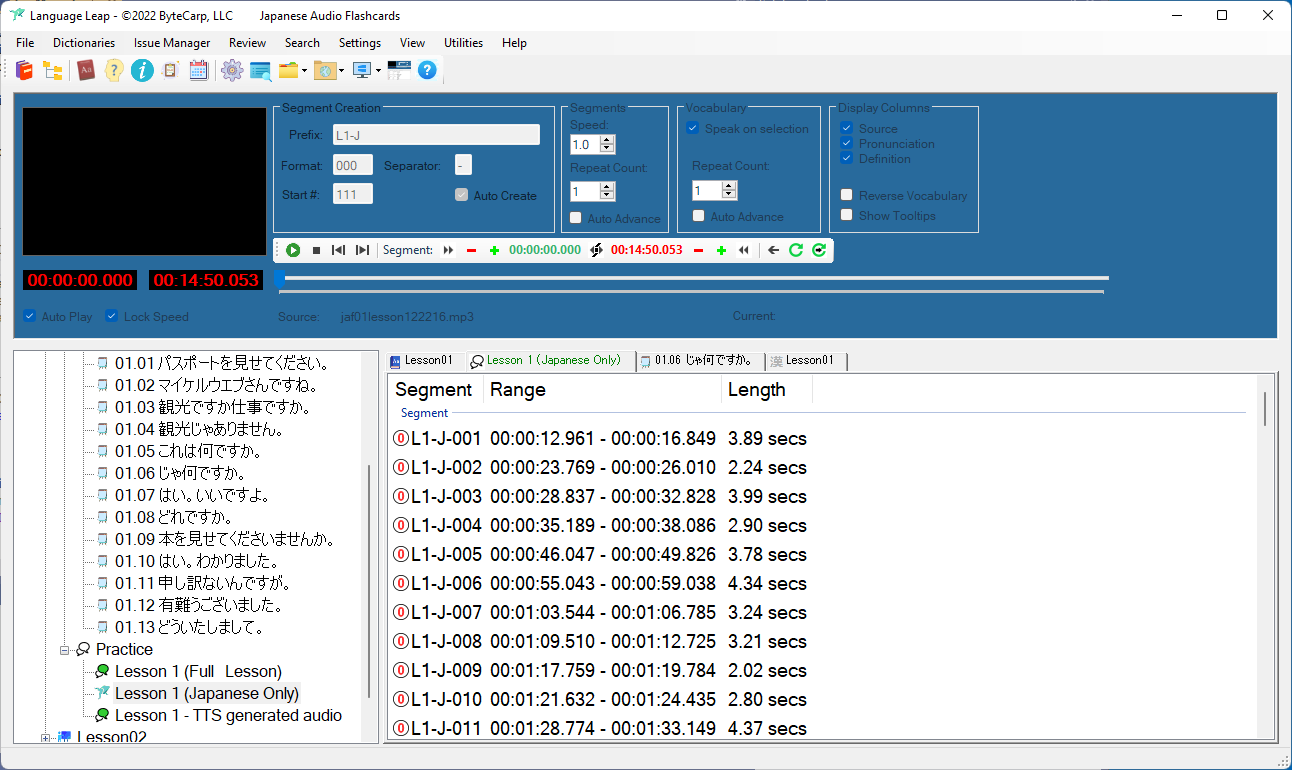The image size is (1292, 770).
Task: Toggle the Auto Play checkbox
Action: click(29, 316)
